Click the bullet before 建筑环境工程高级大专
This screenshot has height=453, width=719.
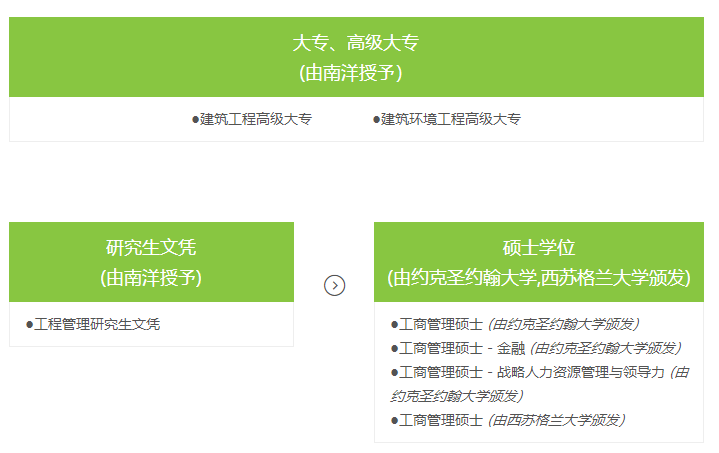coord(377,119)
